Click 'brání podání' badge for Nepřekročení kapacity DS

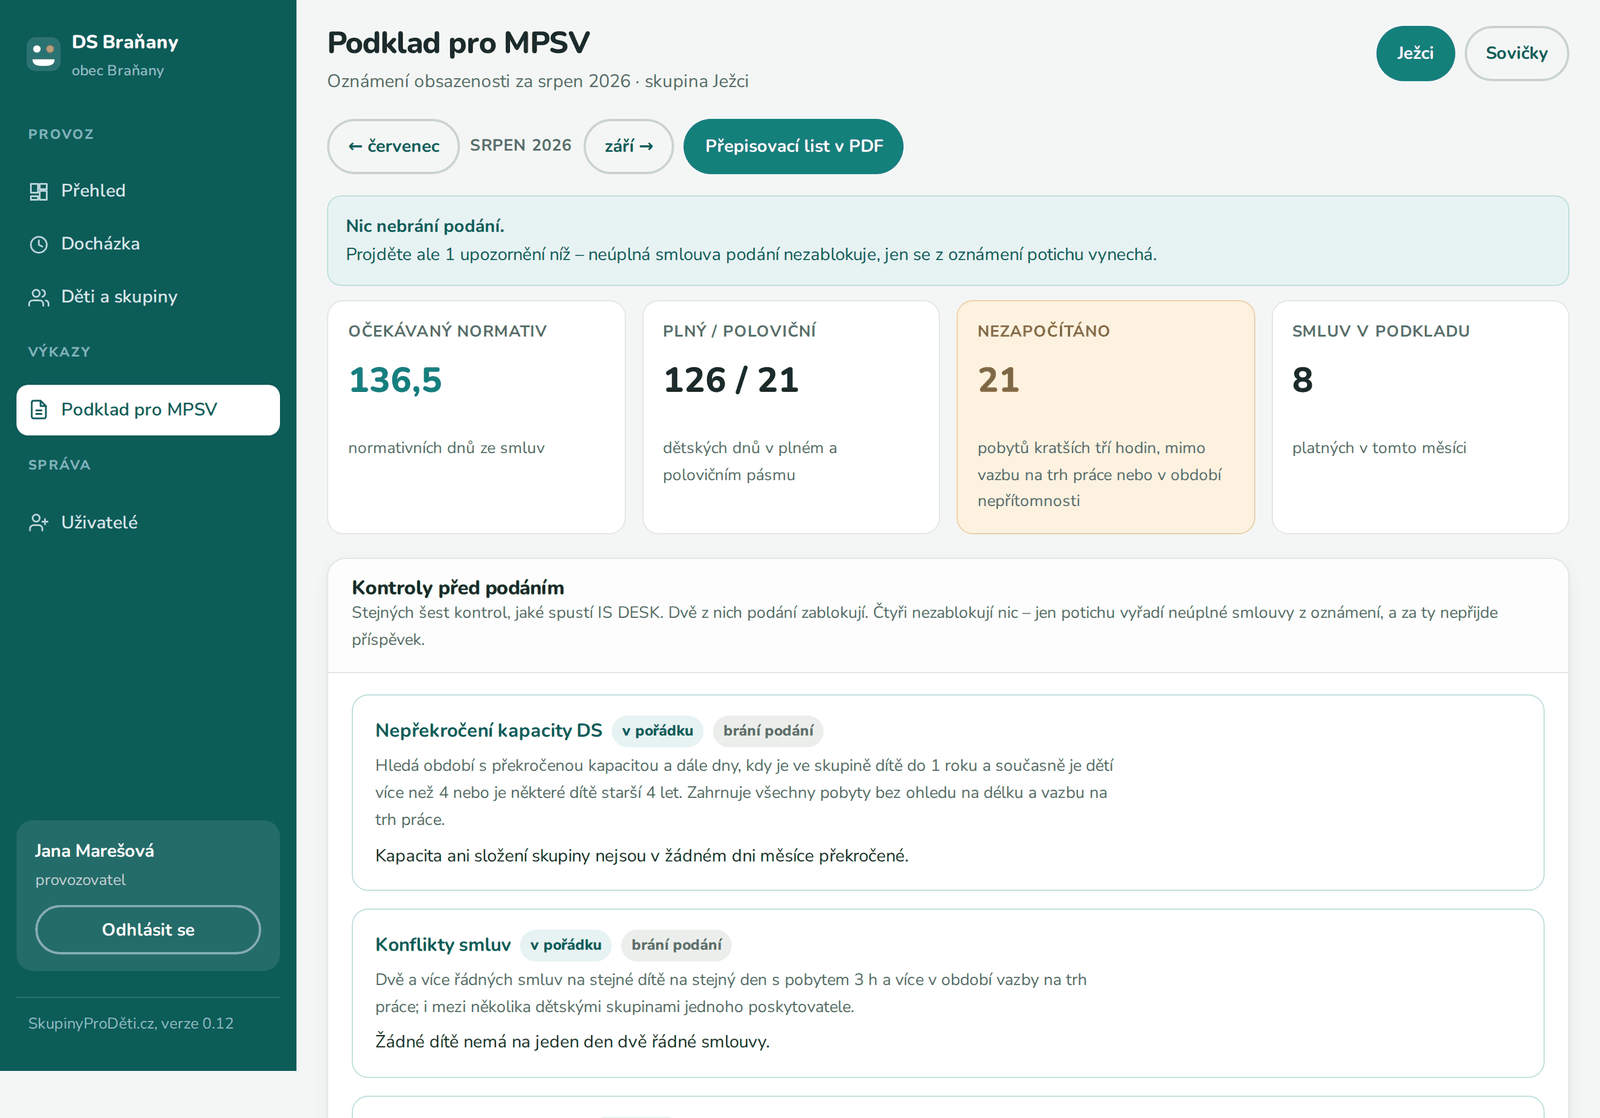coord(768,731)
